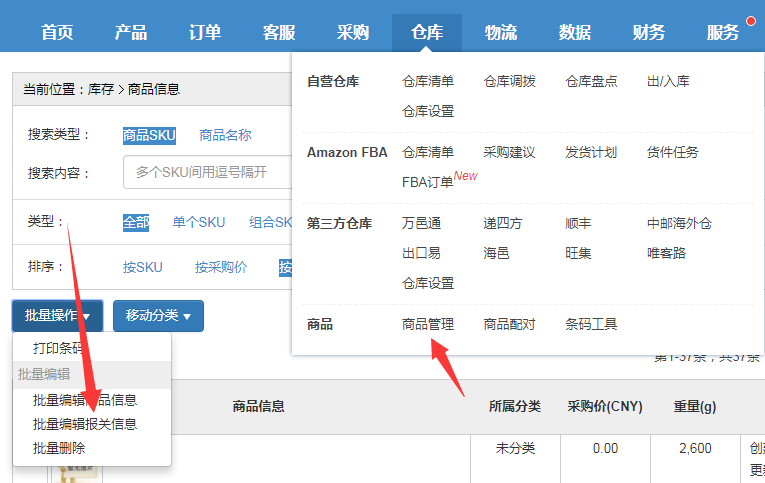Open 出/入库 in the dropdown
This screenshot has width=765, height=483.
coord(668,81)
